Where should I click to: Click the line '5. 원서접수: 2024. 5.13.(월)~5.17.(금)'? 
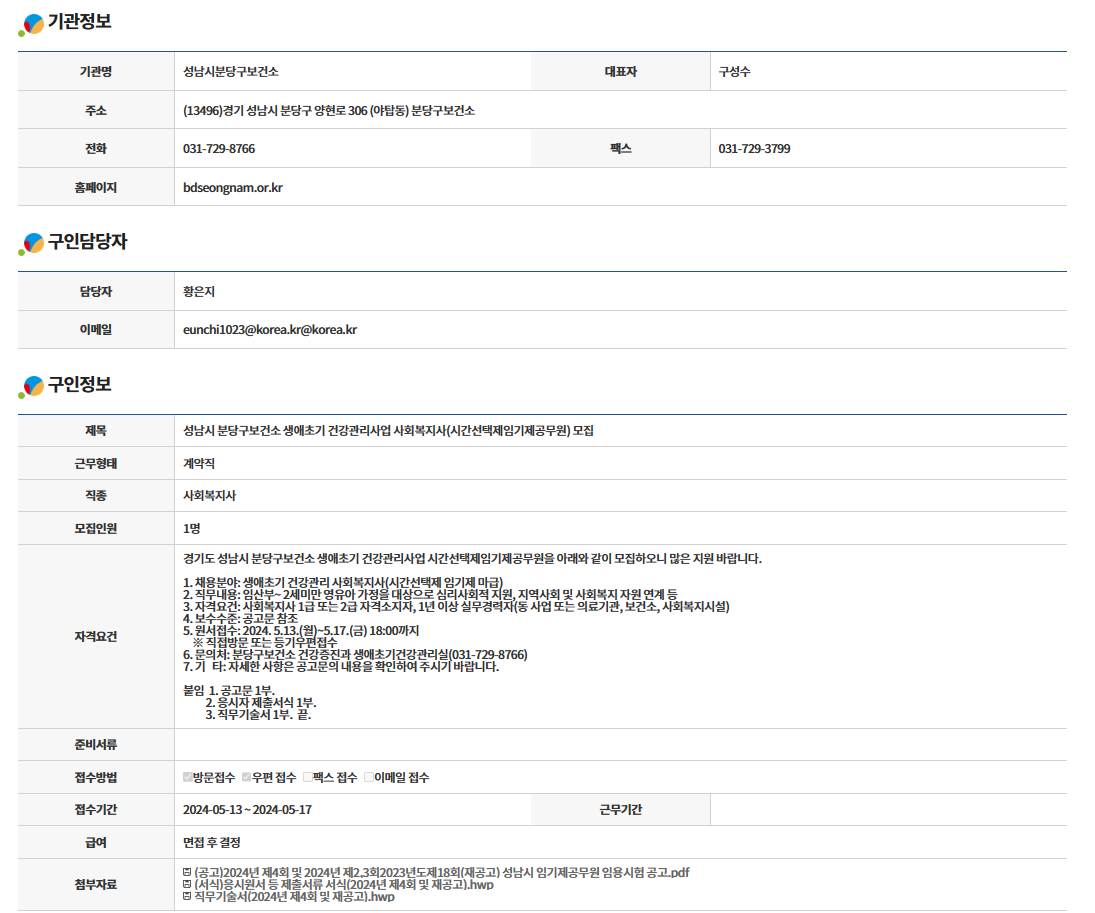coord(301,631)
